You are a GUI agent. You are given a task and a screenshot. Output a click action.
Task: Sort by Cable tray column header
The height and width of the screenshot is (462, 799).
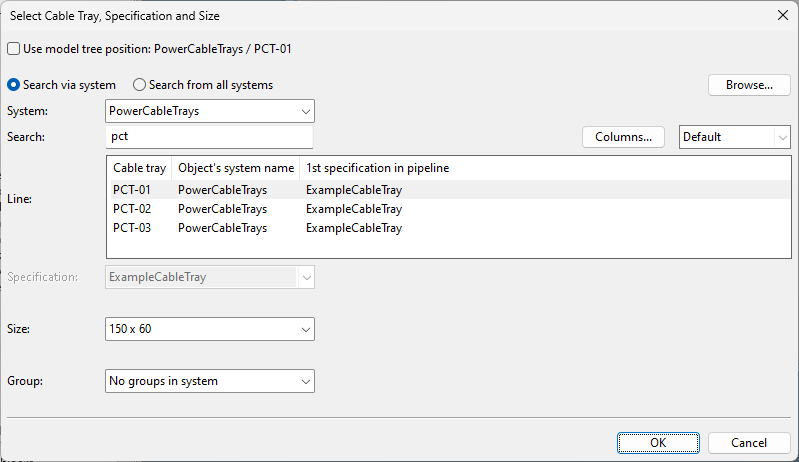tap(139, 168)
